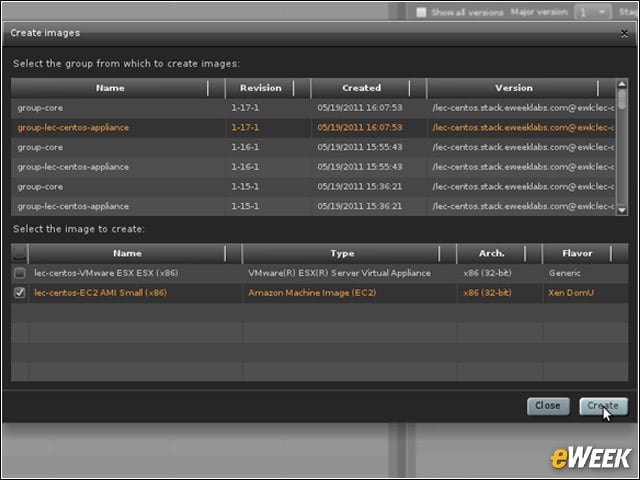Click the Create button
This screenshot has width=640, height=480.
603,406
